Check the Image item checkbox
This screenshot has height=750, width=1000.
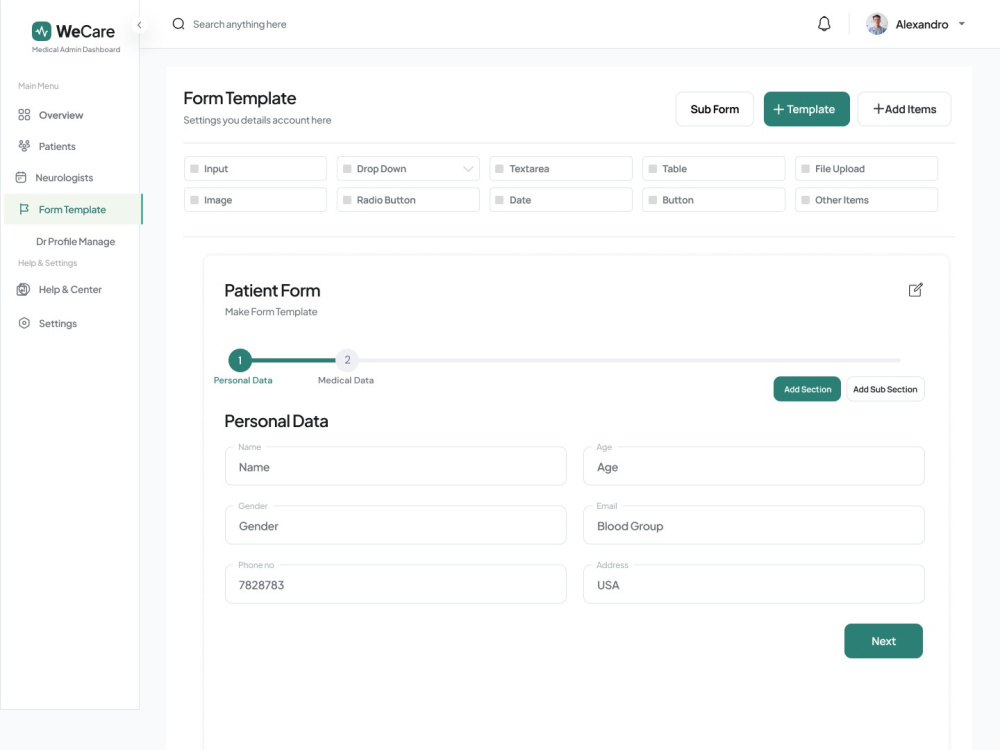click(195, 200)
